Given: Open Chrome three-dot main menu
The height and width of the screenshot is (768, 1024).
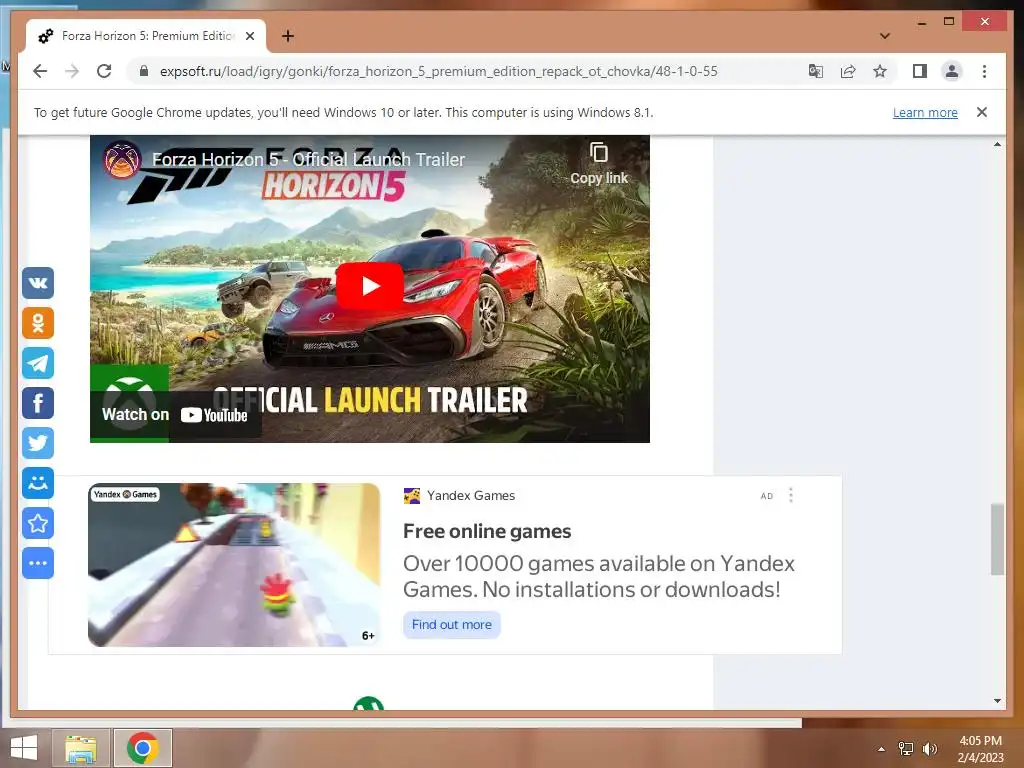Looking at the screenshot, I should click(x=984, y=71).
